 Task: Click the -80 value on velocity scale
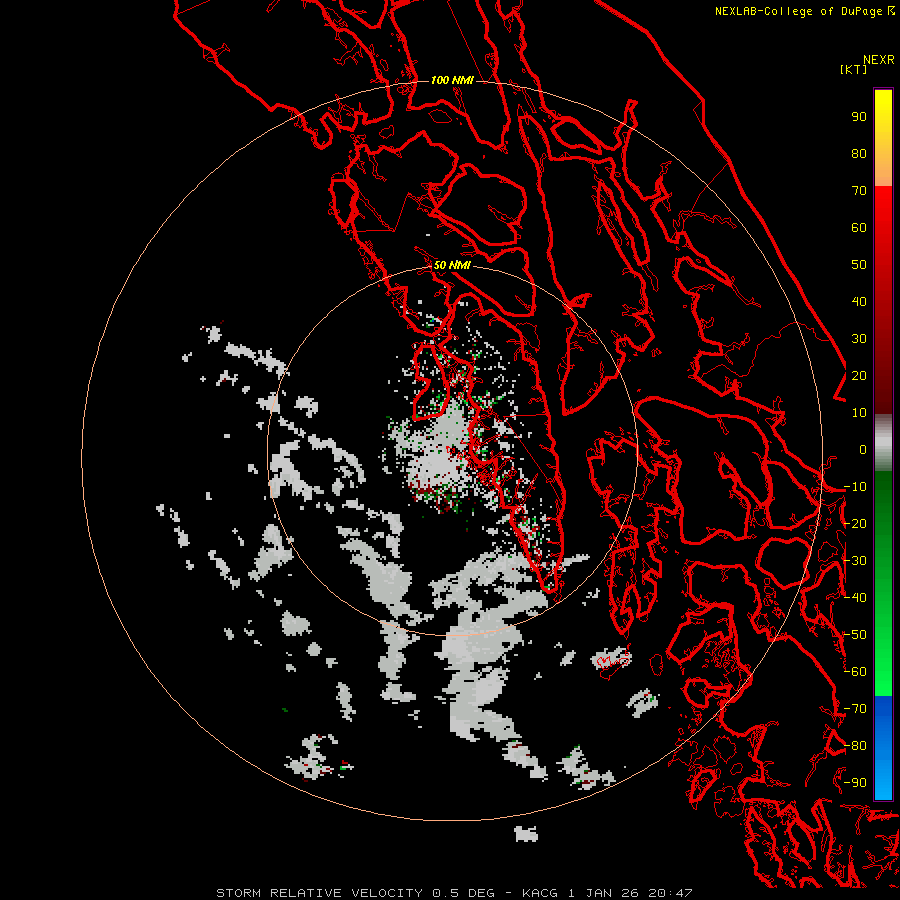click(x=855, y=746)
